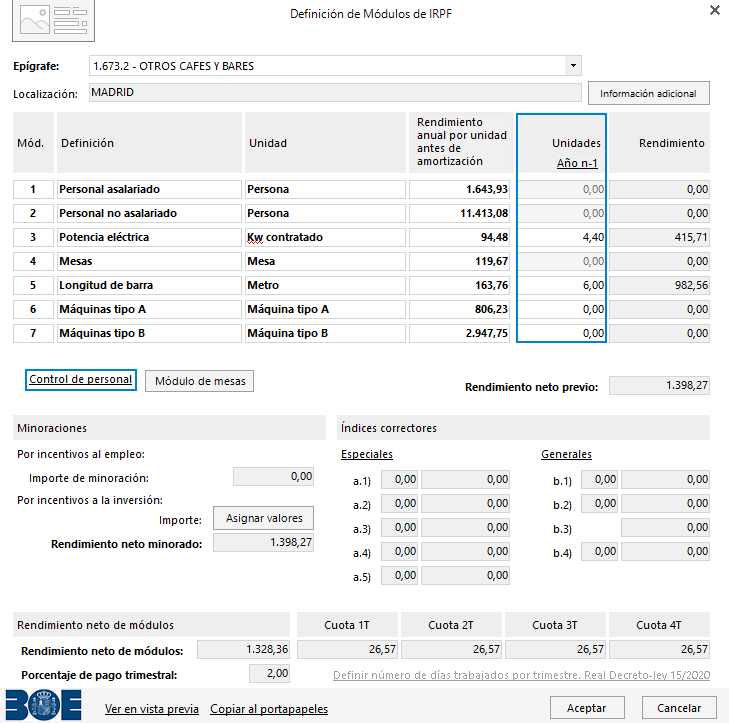
Task: Click the Especiales heading
Action: tap(367, 454)
